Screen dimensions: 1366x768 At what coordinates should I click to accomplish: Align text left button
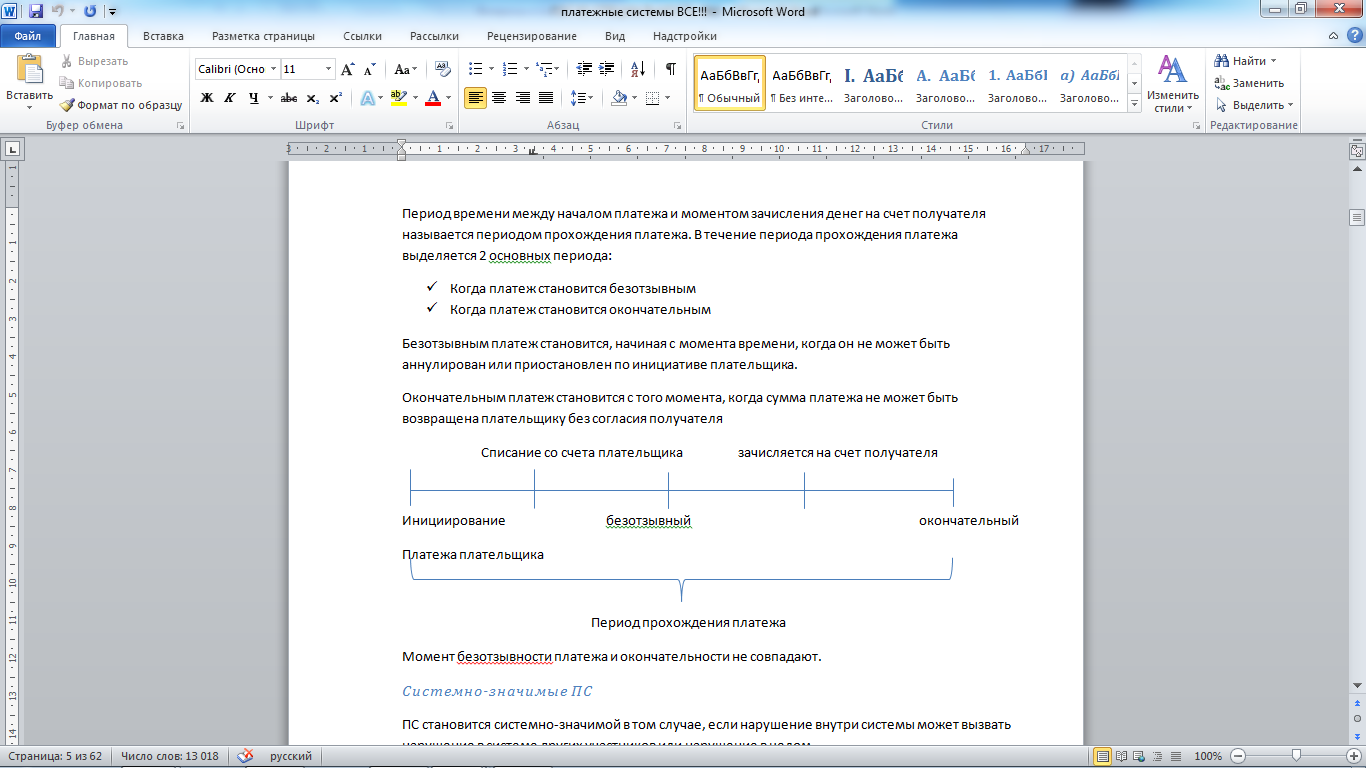[x=476, y=98]
